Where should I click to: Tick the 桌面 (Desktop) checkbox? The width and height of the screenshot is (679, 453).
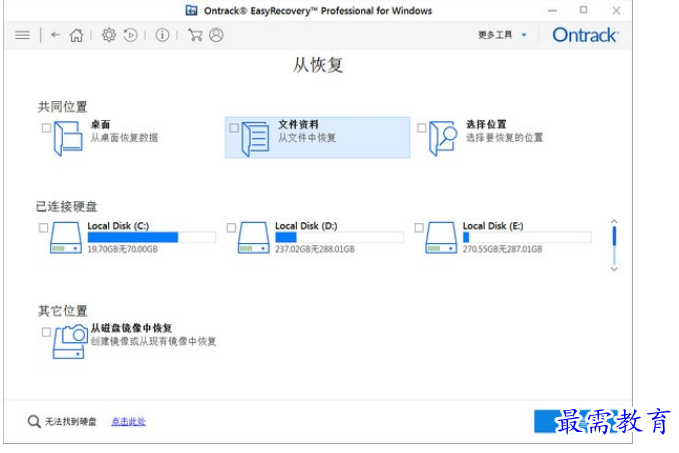tap(46, 128)
